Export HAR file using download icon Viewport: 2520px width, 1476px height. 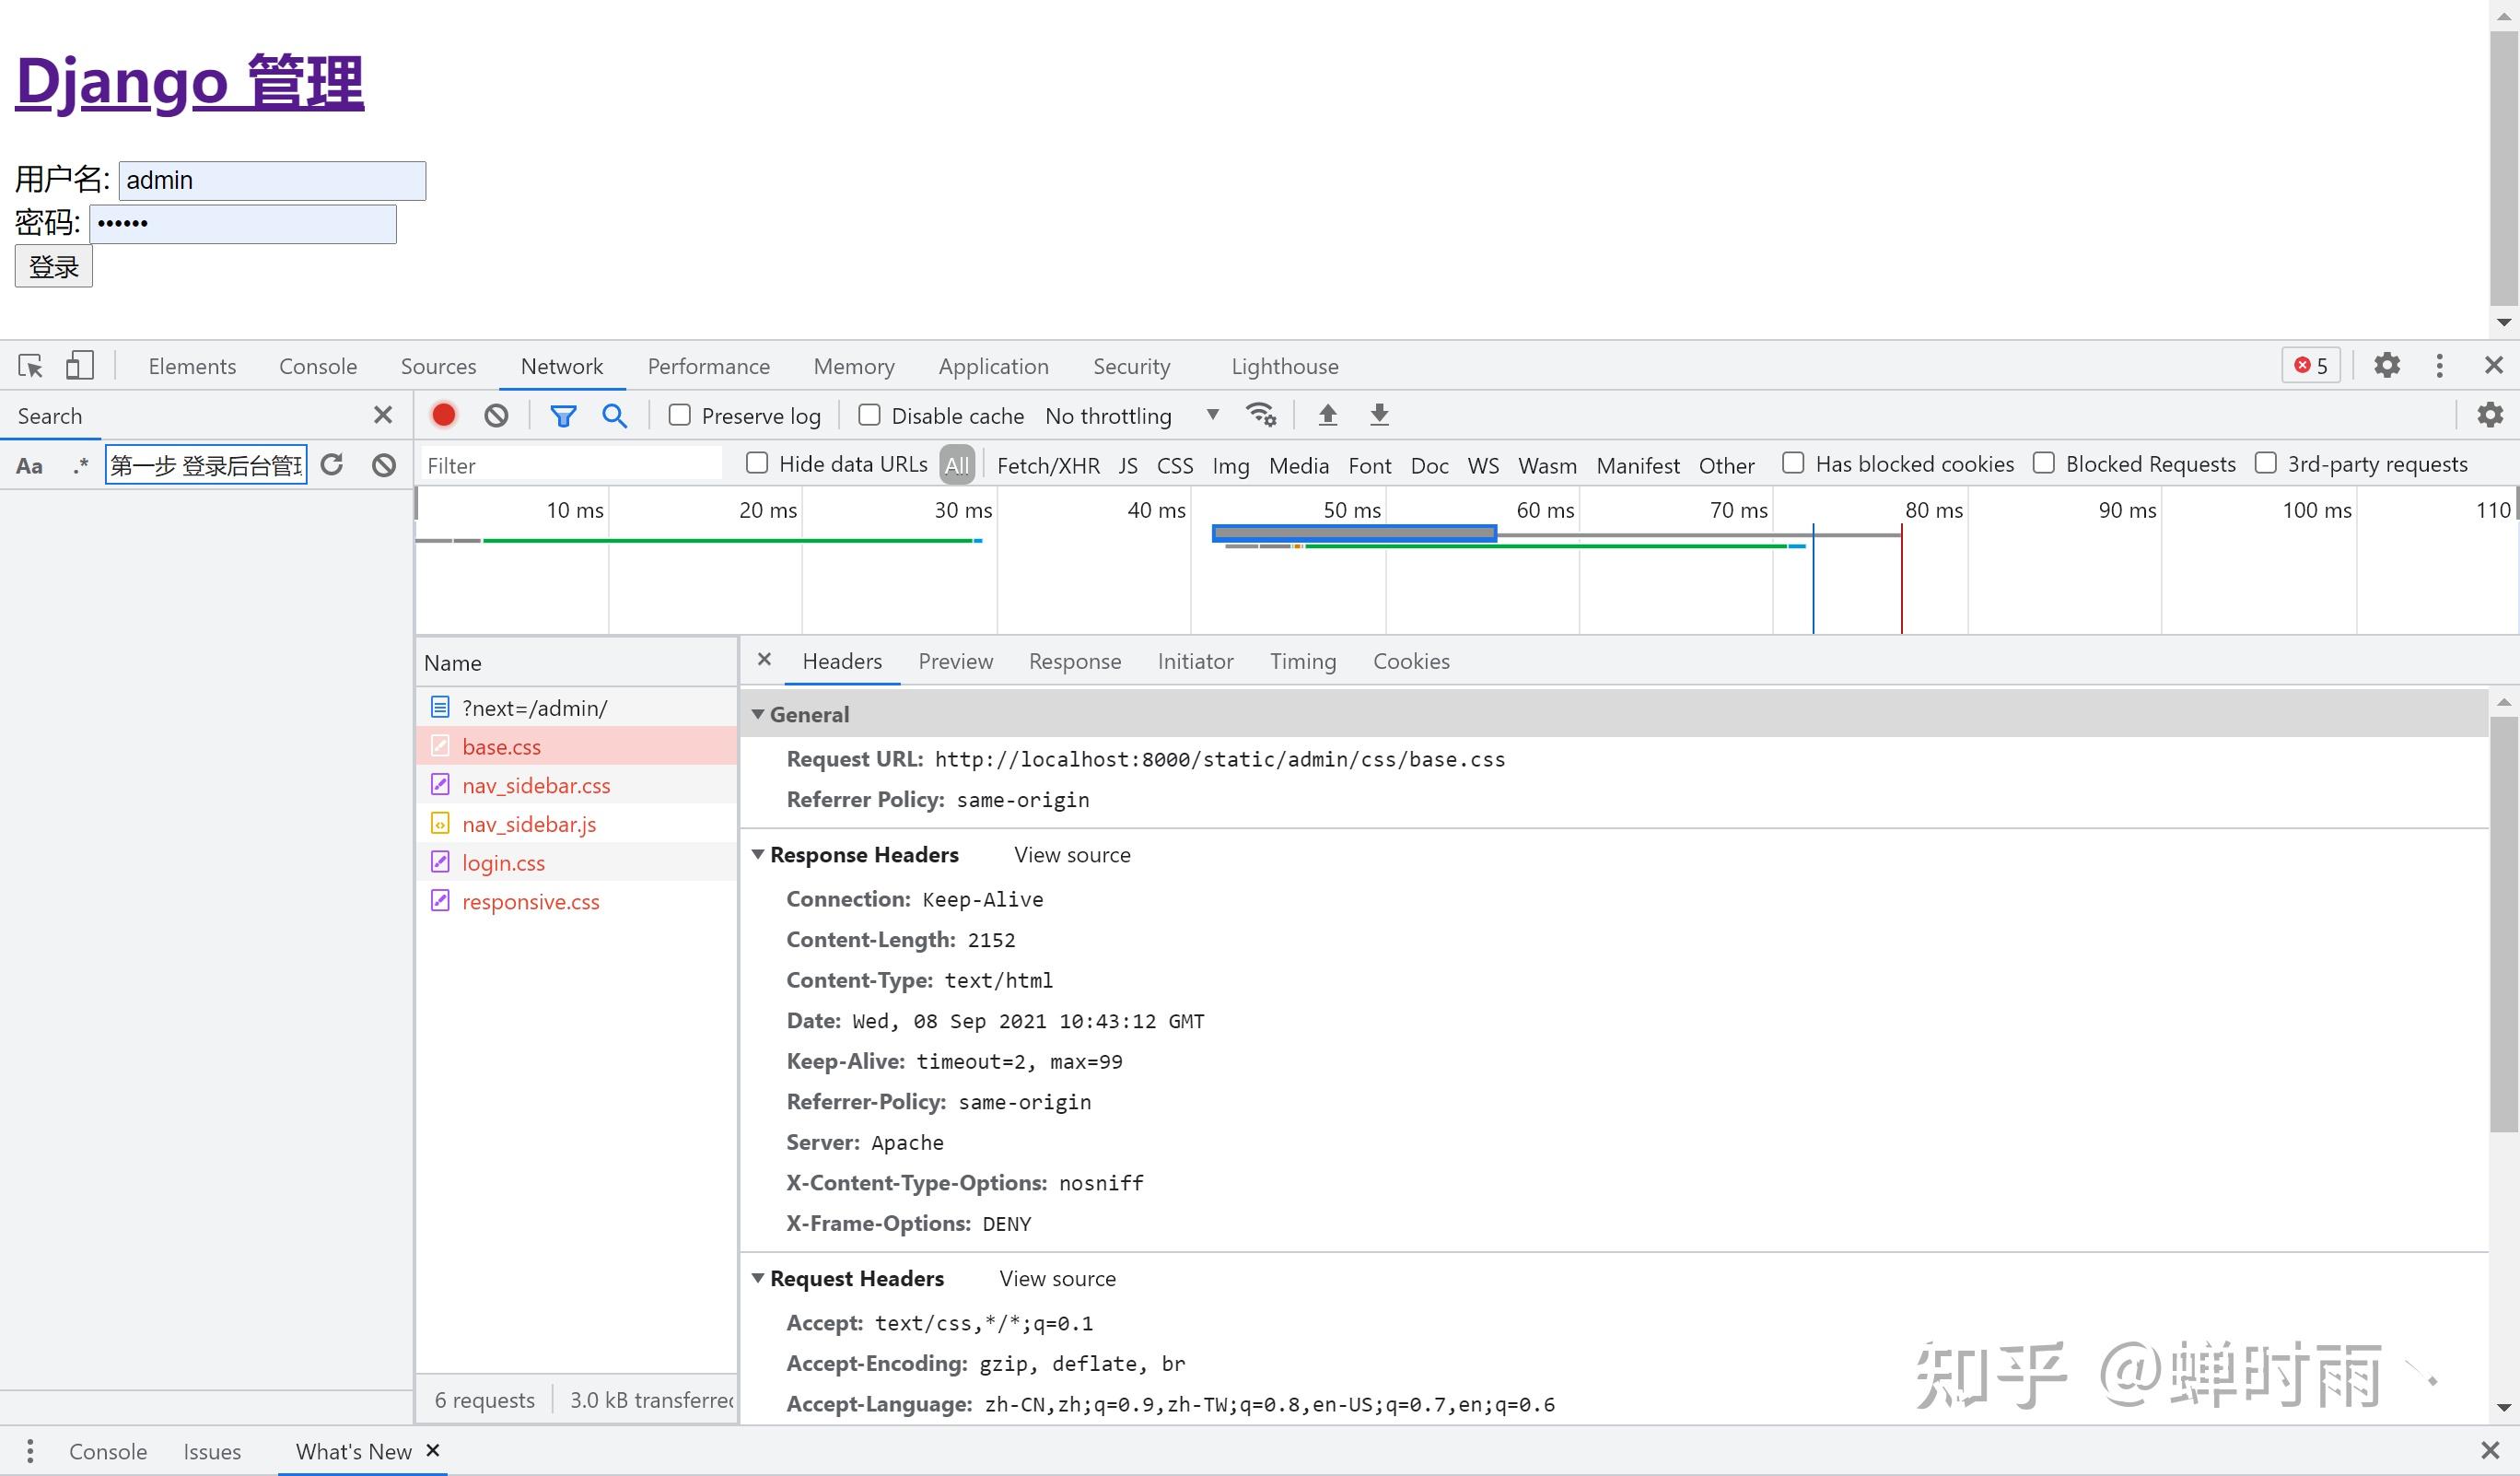[x=1380, y=414]
